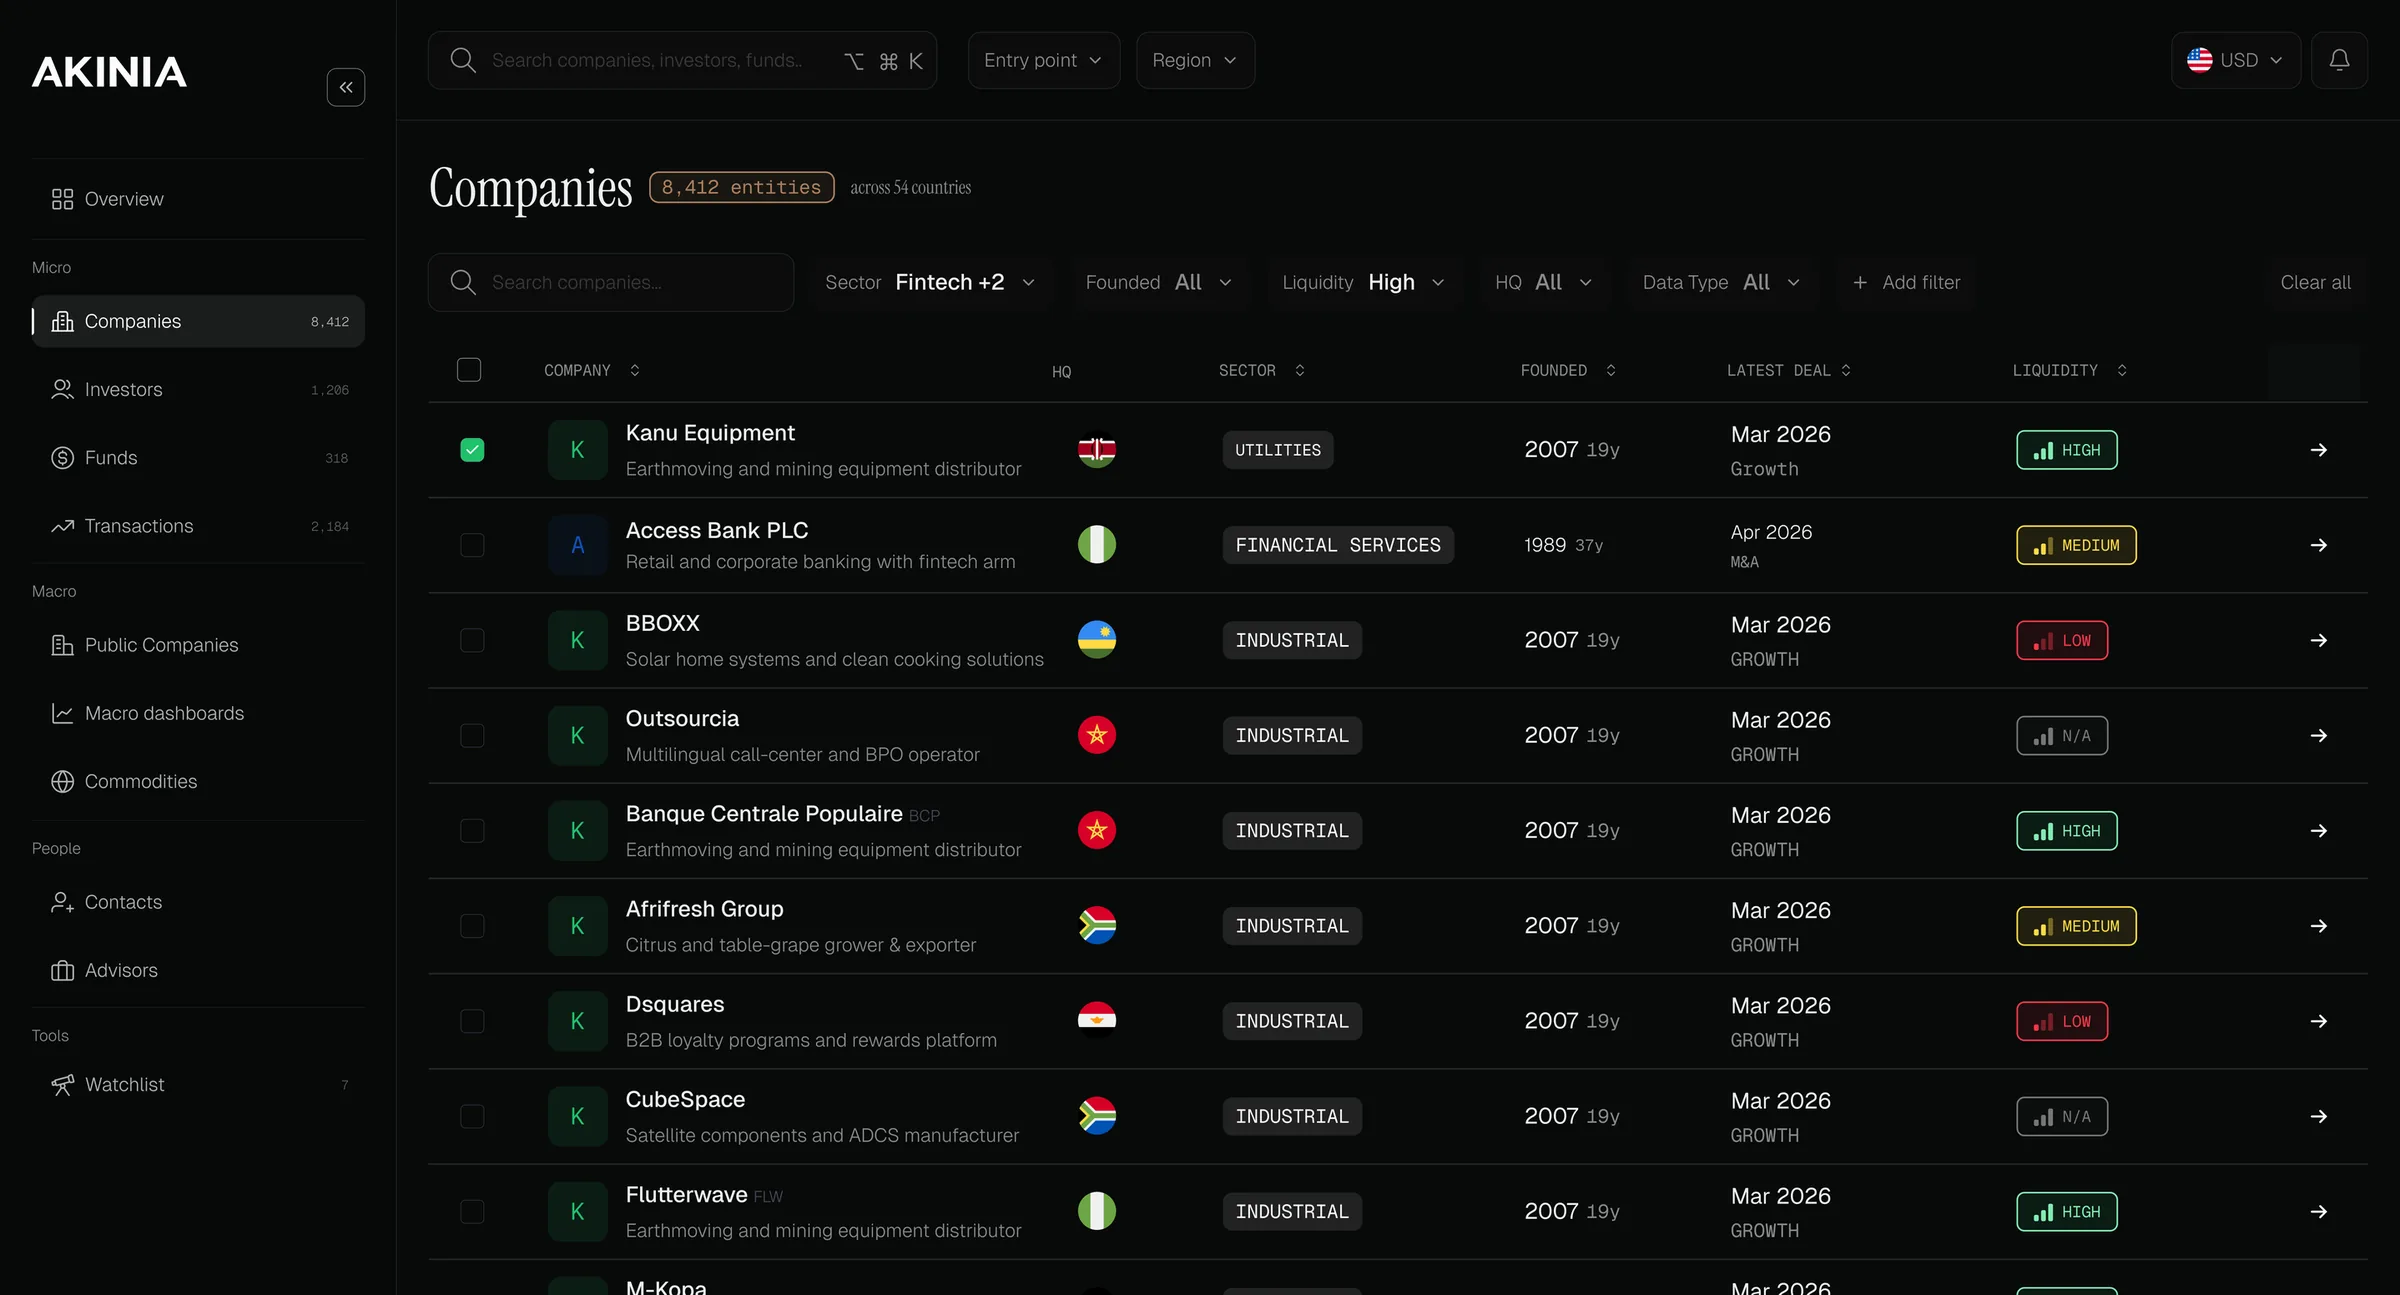This screenshot has width=2400, height=1295.
Task: Click the AKINIA logo
Action: [109, 72]
